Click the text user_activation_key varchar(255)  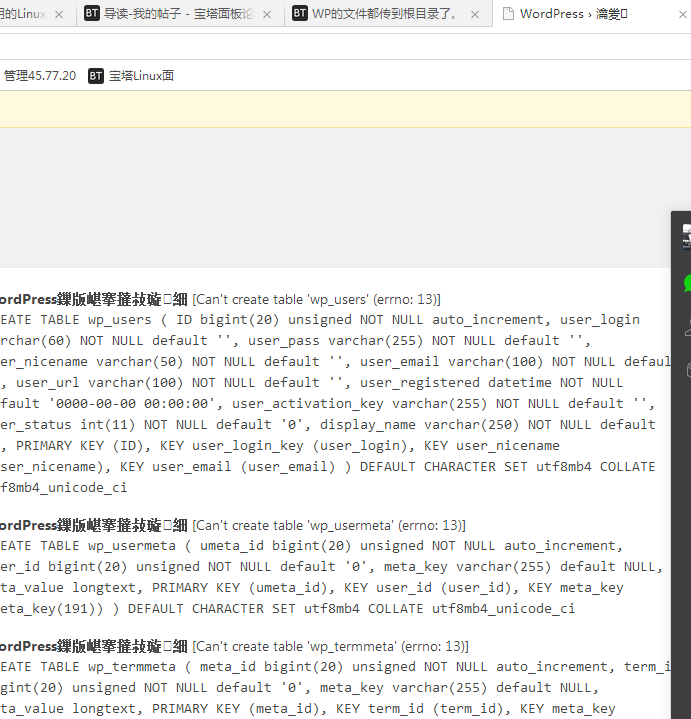[x=359, y=404]
